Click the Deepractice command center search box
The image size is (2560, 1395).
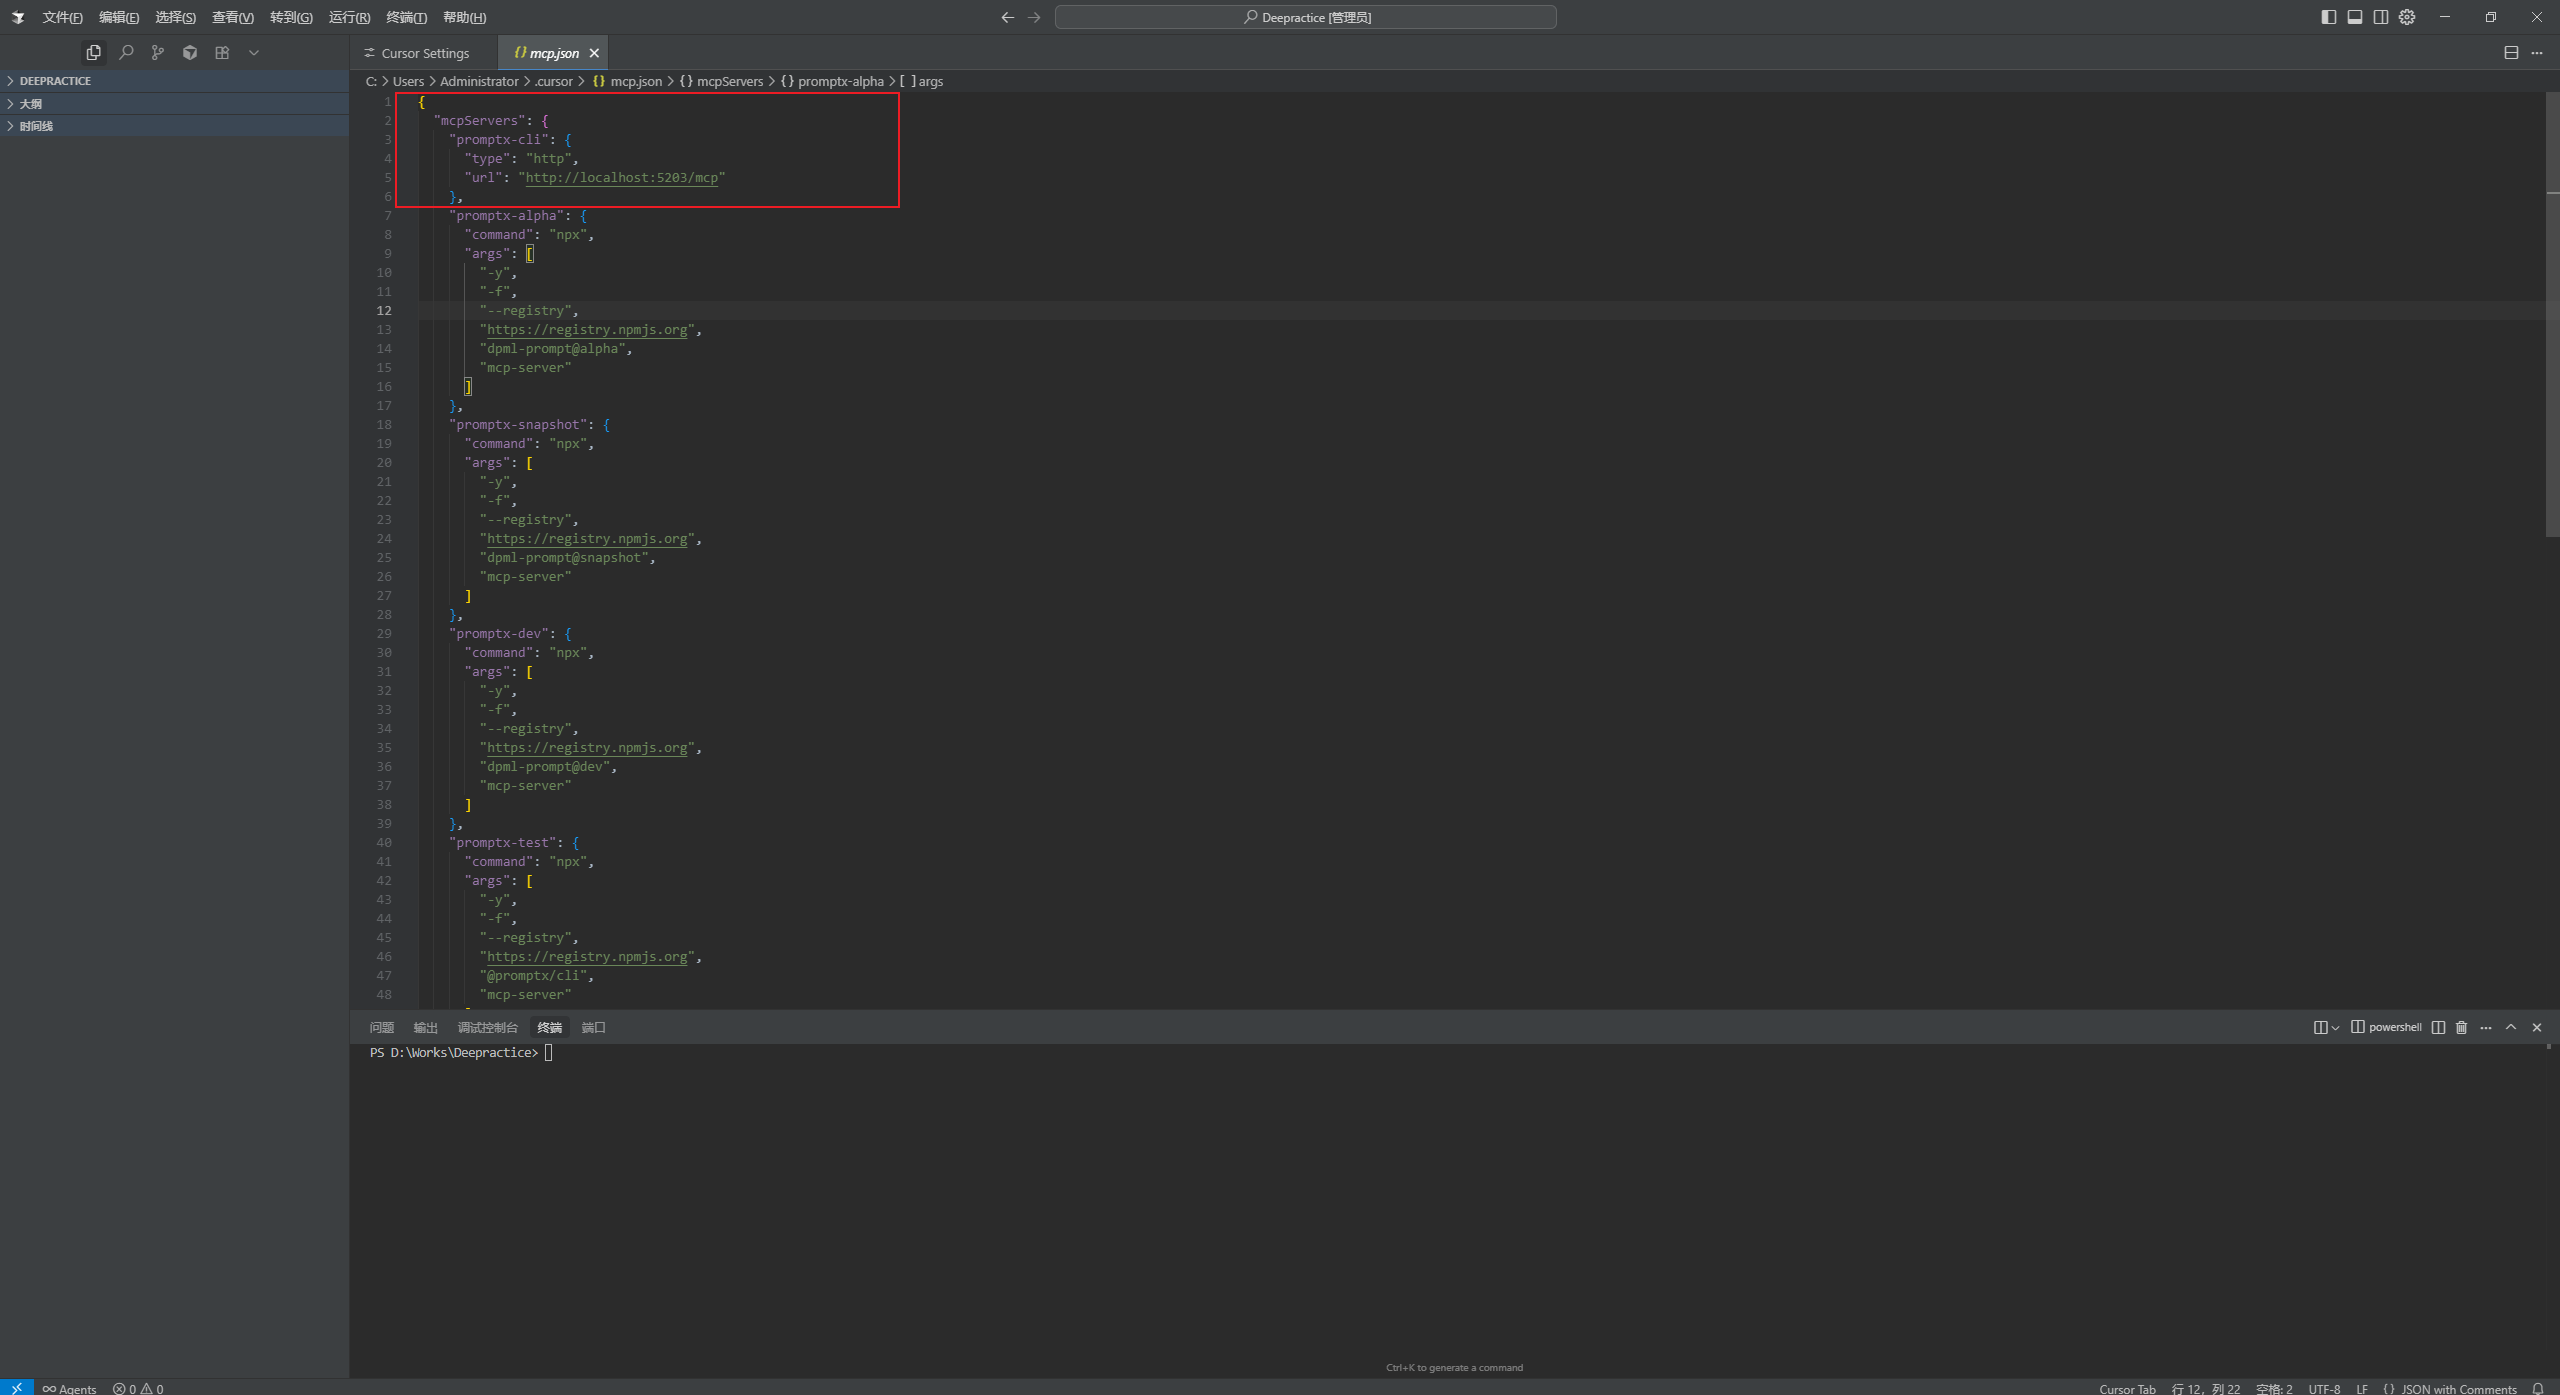tap(1305, 17)
